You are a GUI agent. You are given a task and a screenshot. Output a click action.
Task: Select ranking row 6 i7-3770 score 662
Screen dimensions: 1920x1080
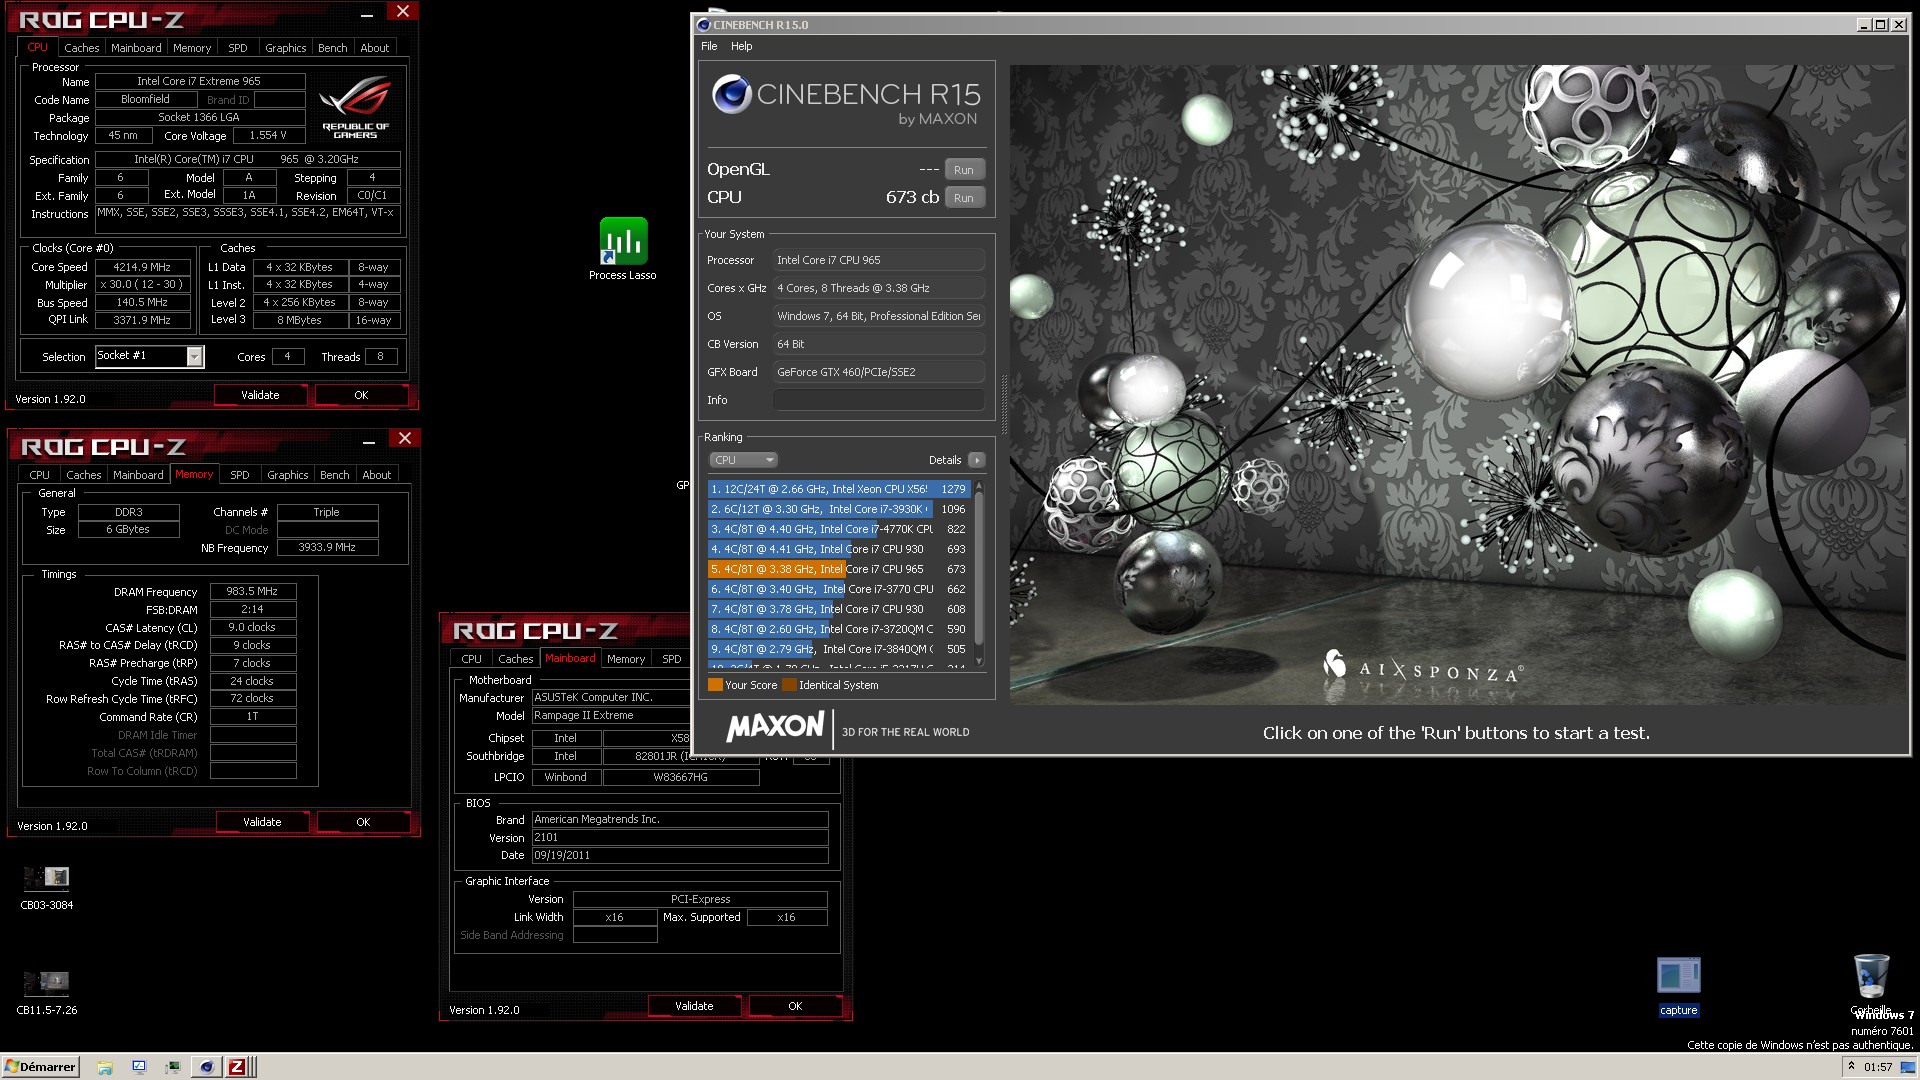tap(838, 589)
